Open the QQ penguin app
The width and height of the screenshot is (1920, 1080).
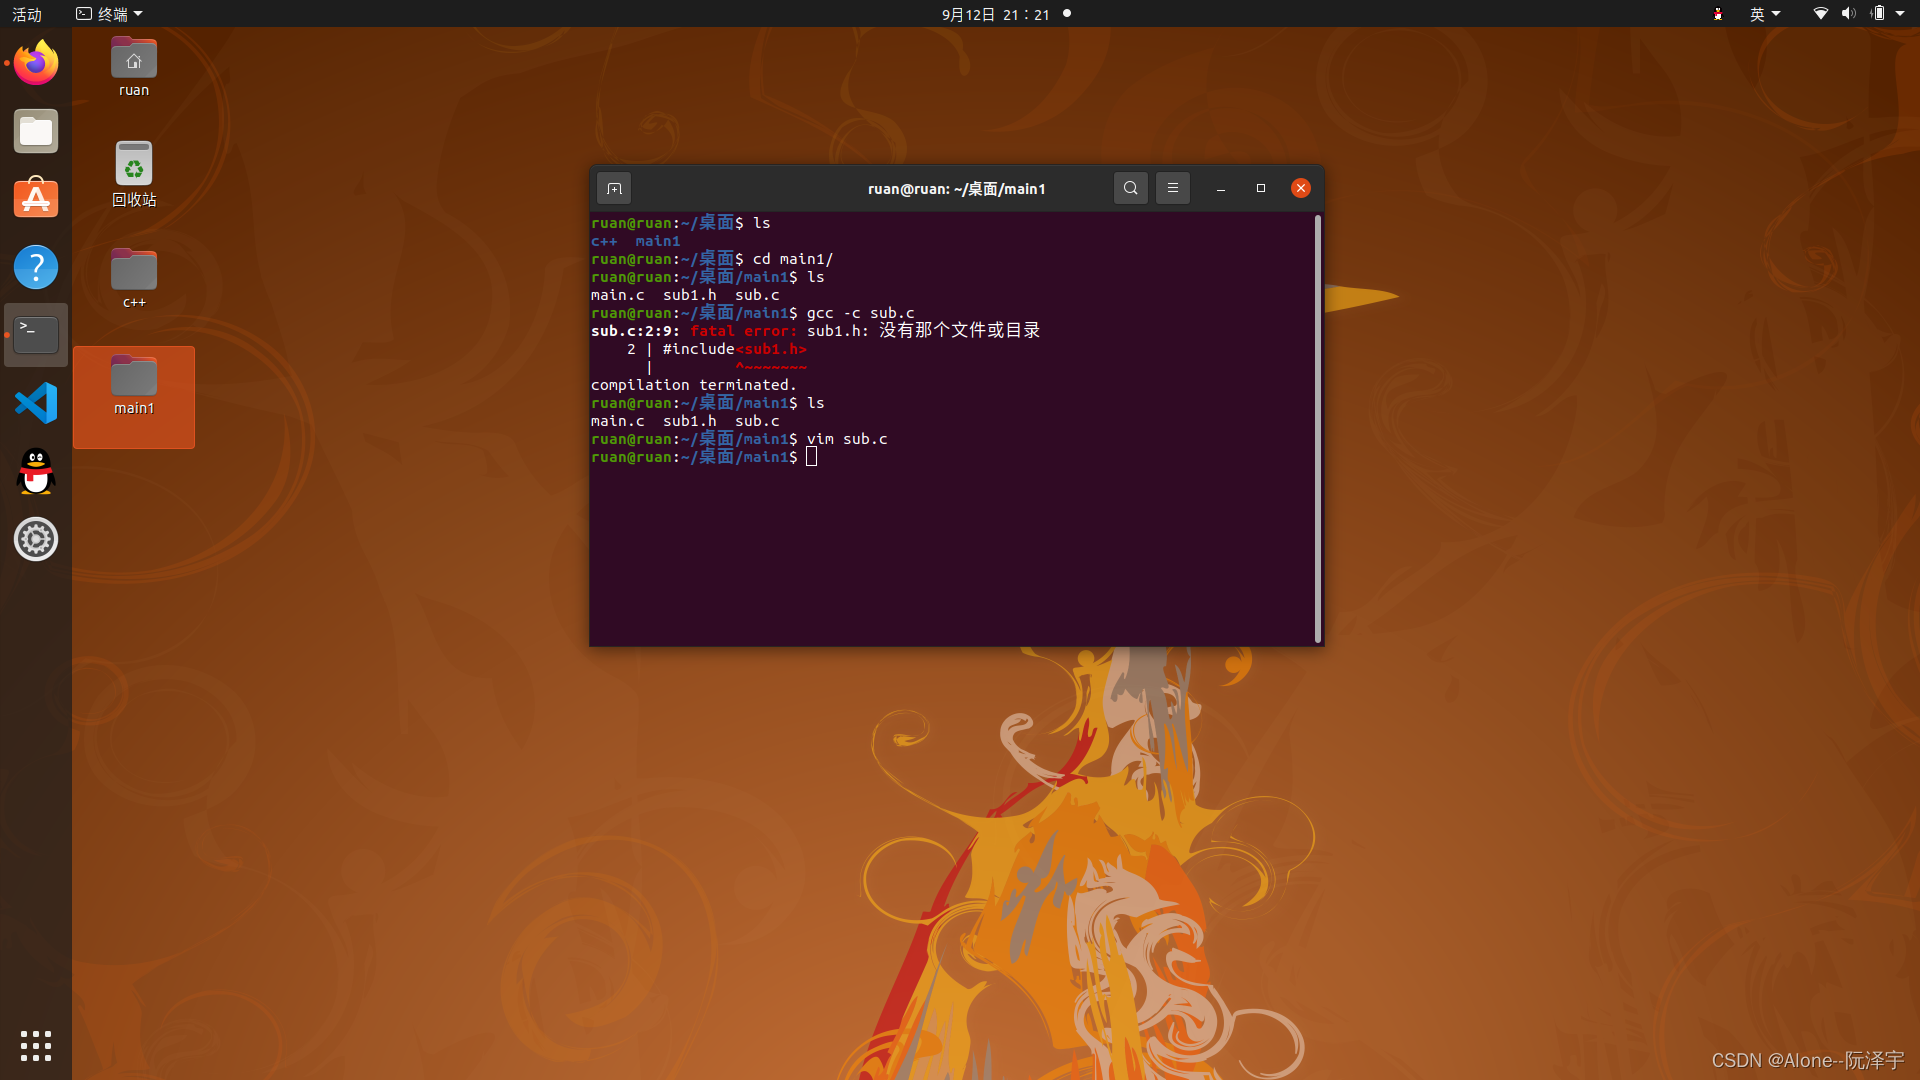36,471
